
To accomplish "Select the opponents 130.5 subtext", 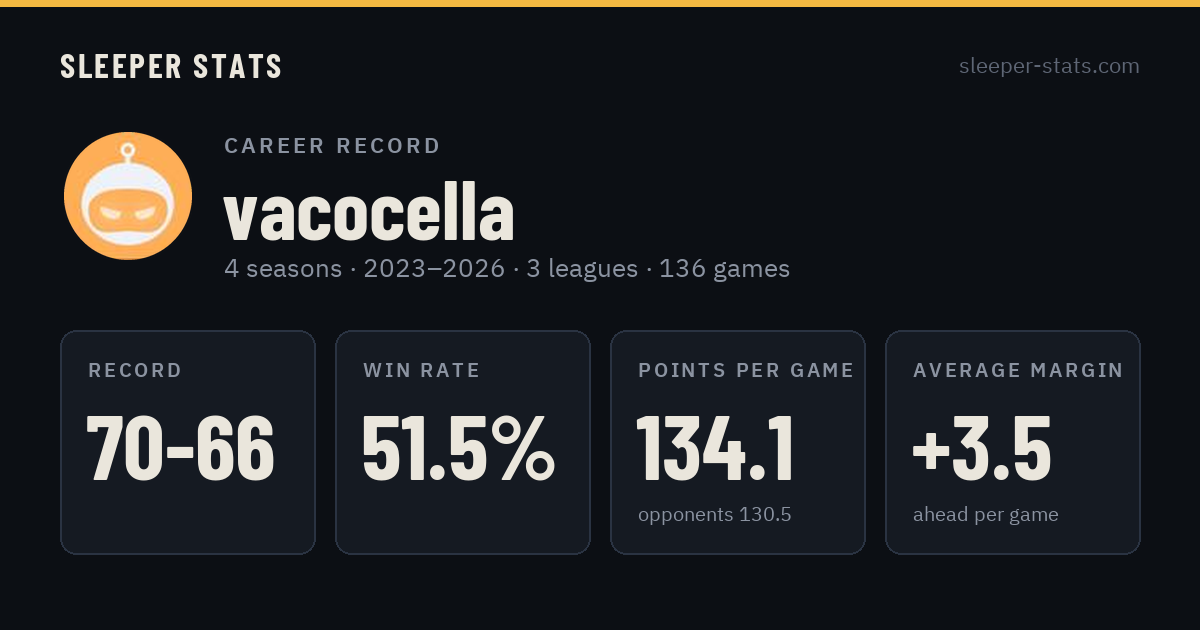I will click(714, 515).
